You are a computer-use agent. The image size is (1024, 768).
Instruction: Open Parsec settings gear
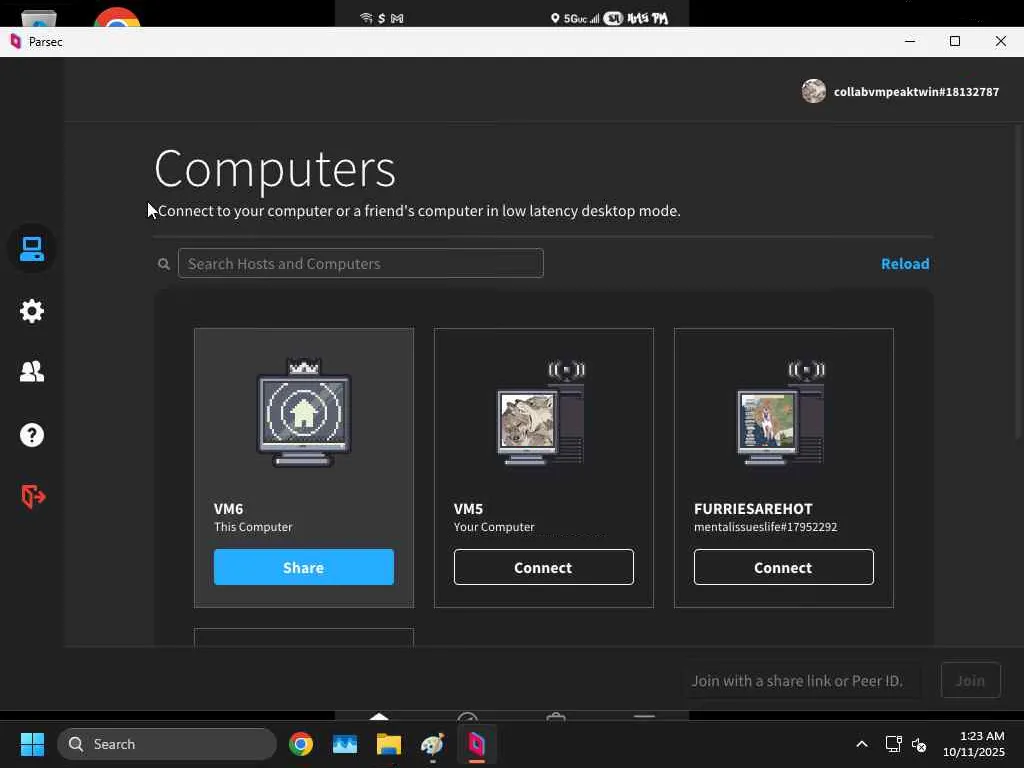coord(31,311)
